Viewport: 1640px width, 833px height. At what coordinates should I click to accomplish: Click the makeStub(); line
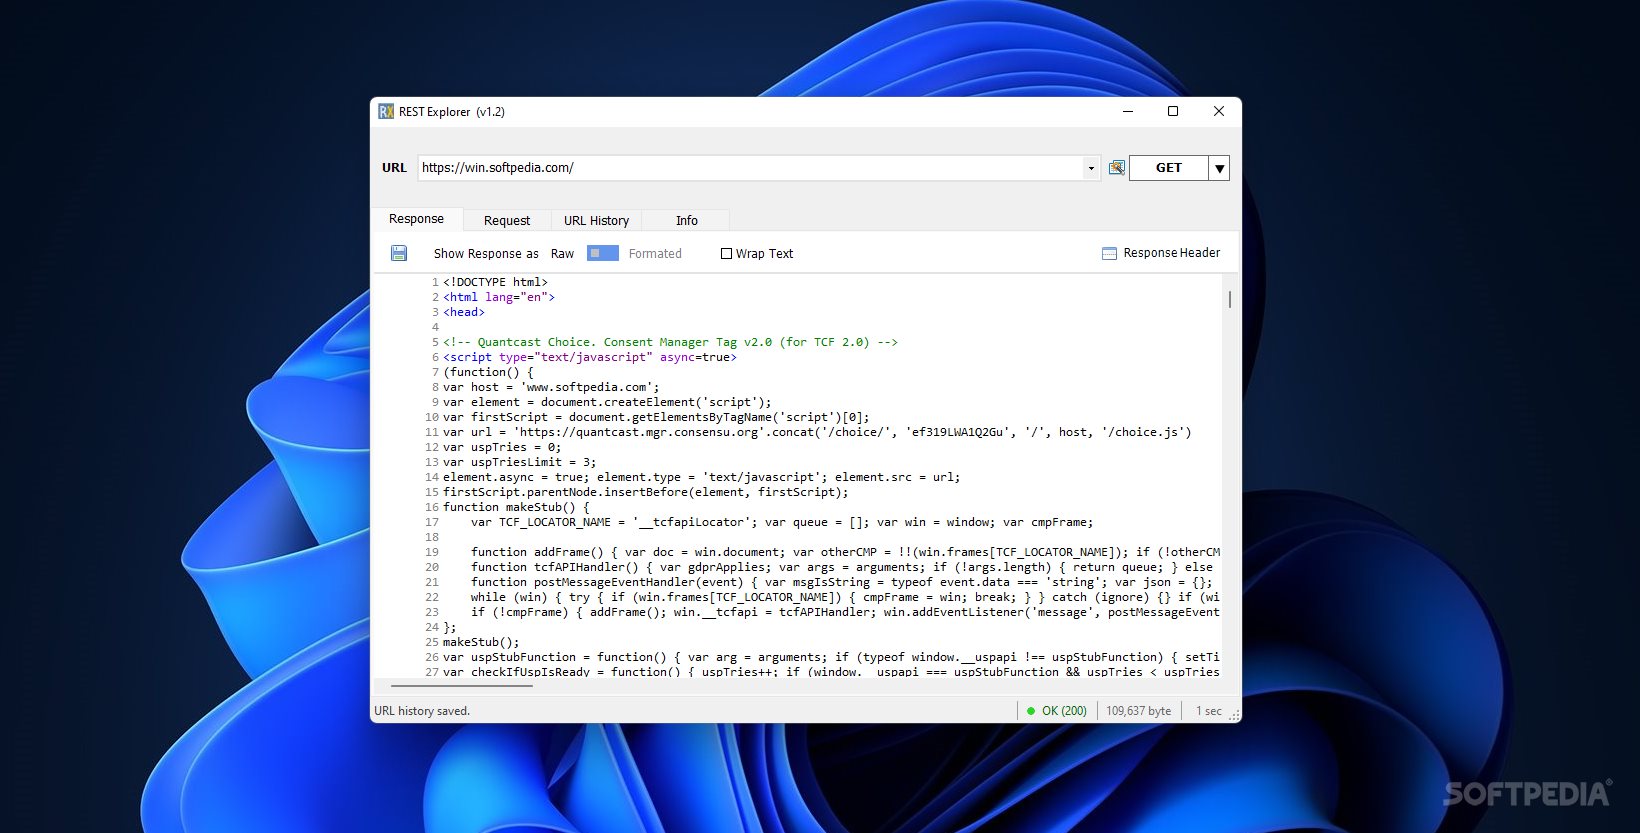[x=481, y=642]
